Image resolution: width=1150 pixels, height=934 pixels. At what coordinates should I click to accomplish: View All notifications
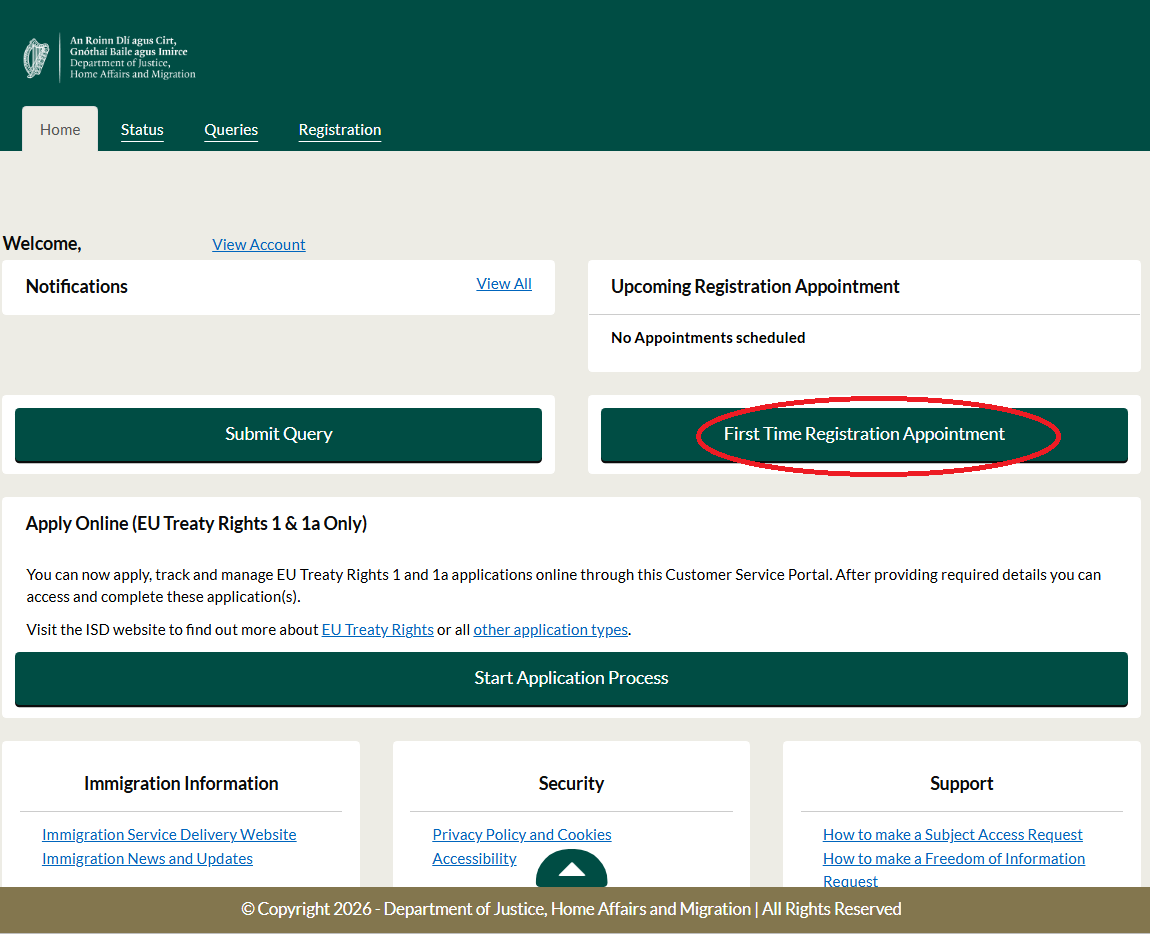(x=504, y=284)
